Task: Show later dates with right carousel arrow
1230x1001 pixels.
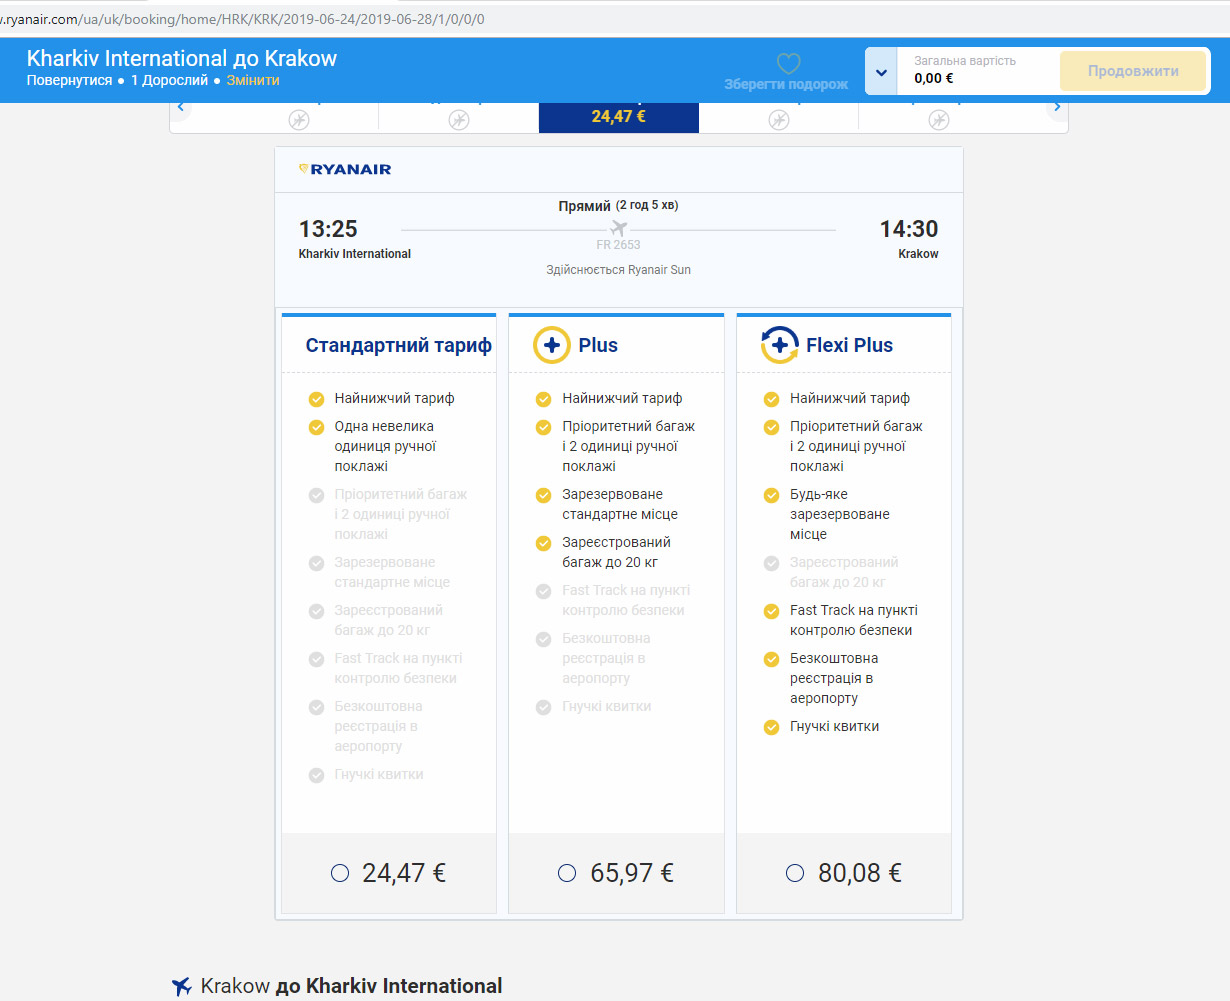Action: tap(1058, 107)
